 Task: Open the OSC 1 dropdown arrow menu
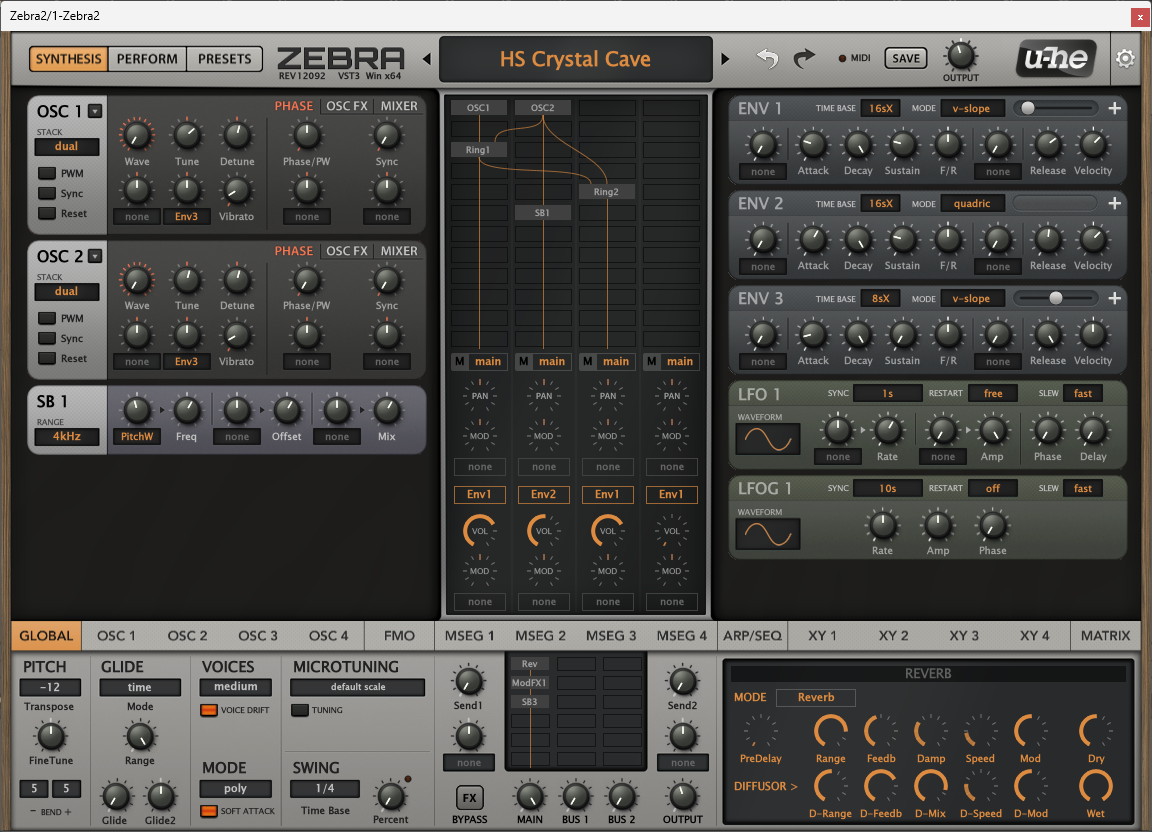pyautogui.click(x=95, y=111)
